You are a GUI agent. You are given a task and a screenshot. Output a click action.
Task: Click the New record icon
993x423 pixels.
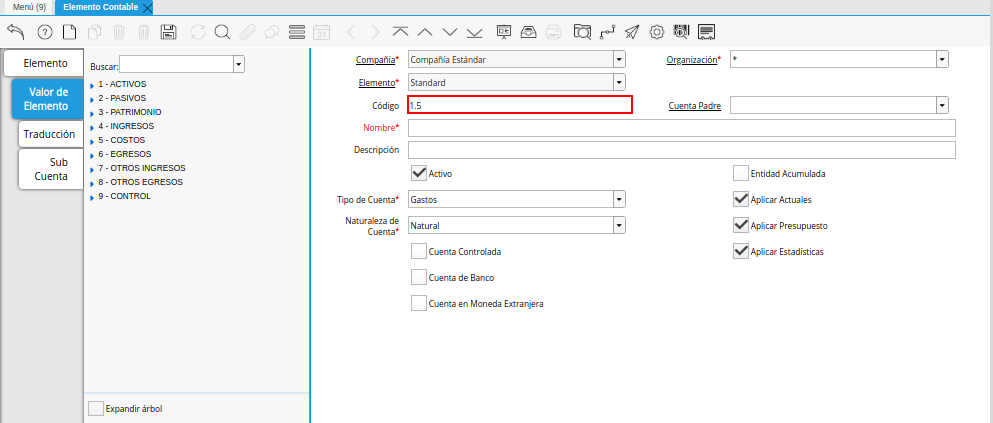pos(69,32)
